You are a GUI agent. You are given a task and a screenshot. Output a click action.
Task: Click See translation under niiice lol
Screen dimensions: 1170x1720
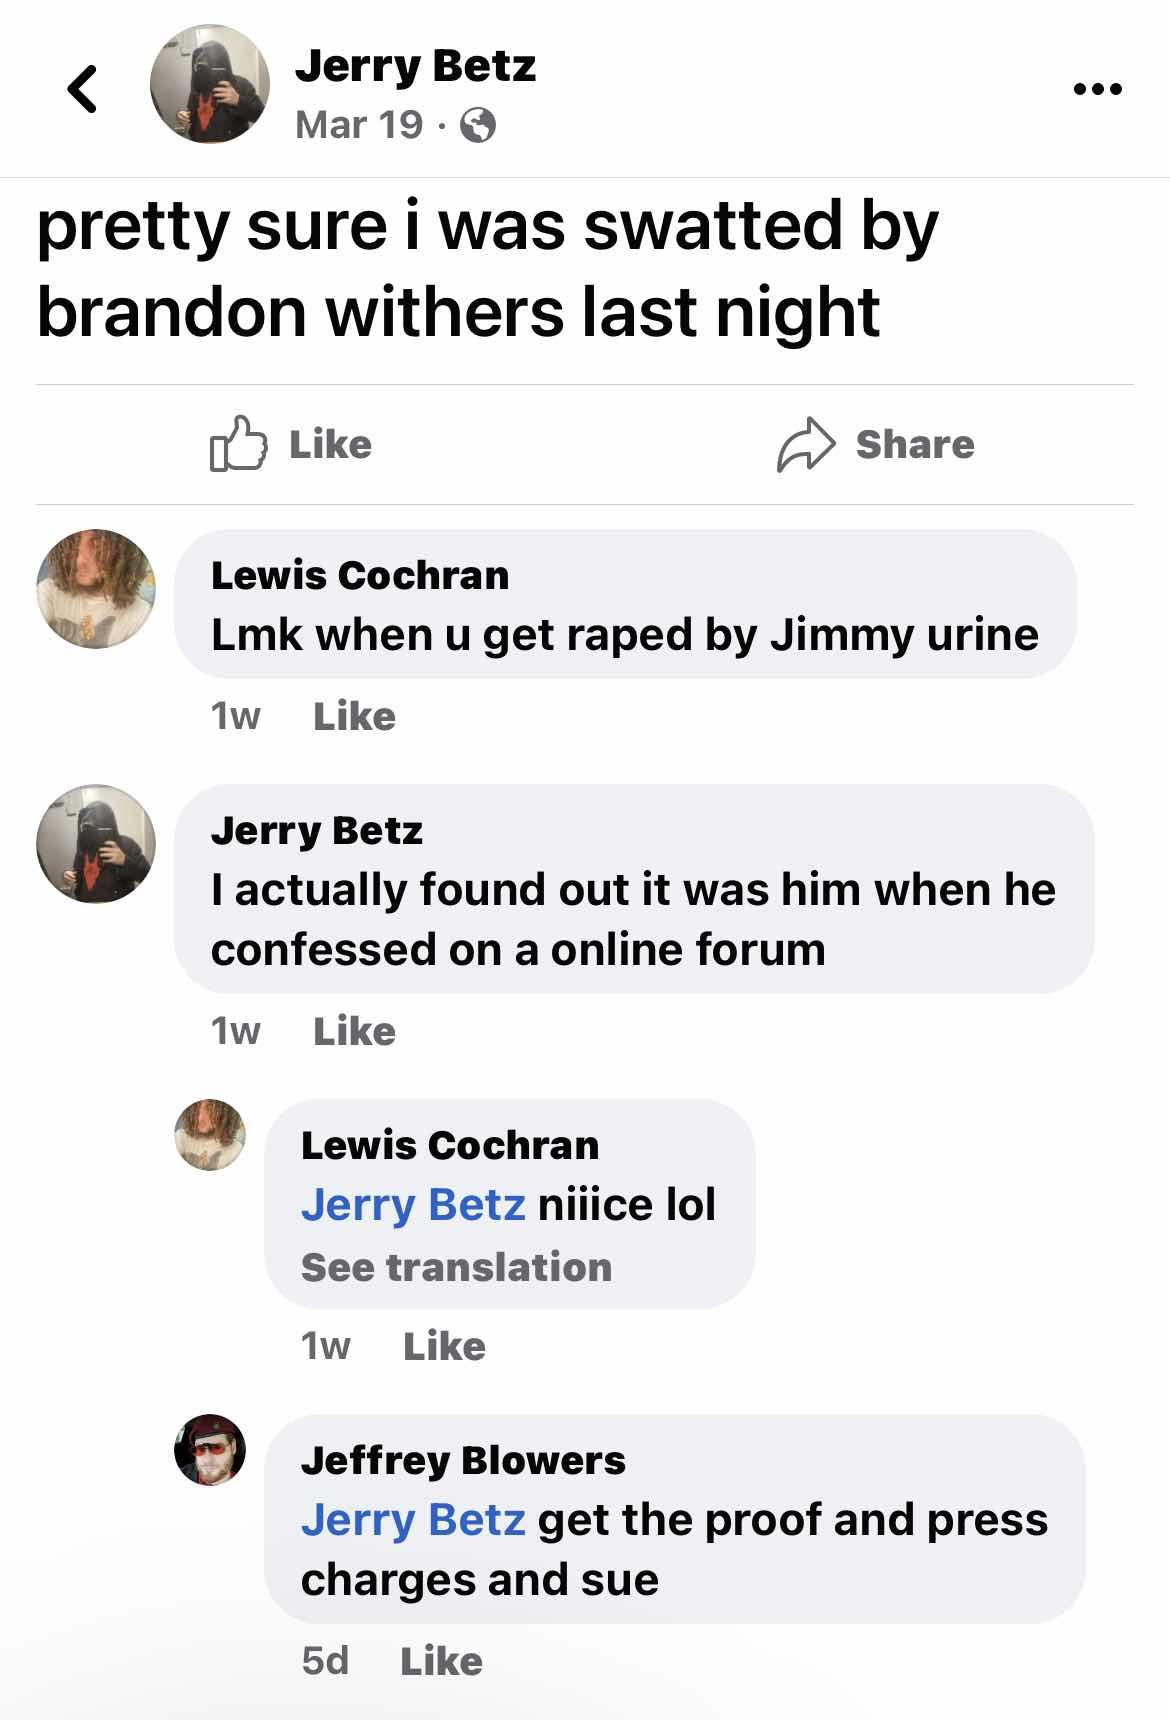(x=456, y=1267)
